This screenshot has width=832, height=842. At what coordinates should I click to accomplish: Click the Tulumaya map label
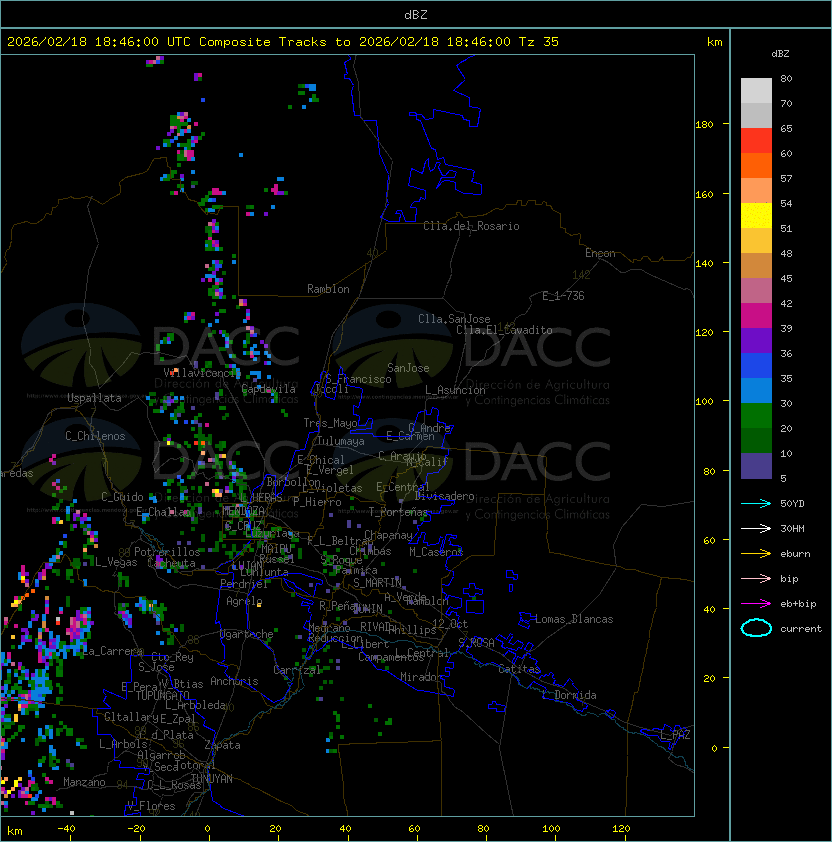341,441
